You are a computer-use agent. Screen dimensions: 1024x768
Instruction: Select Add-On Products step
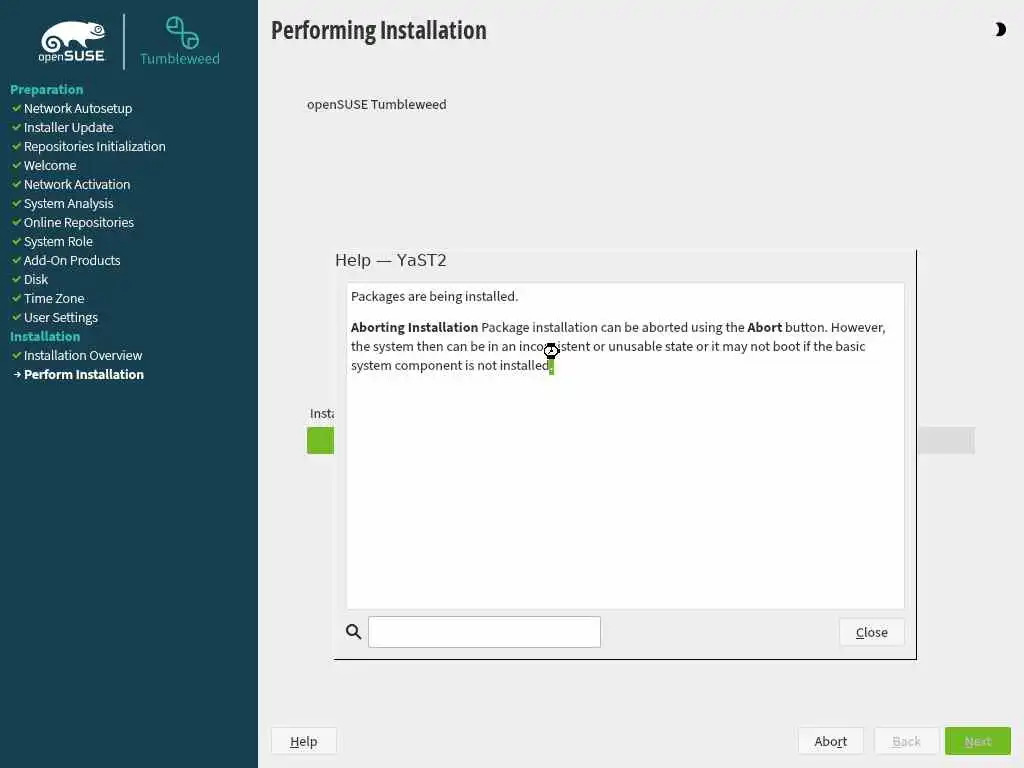[x=72, y=260]
